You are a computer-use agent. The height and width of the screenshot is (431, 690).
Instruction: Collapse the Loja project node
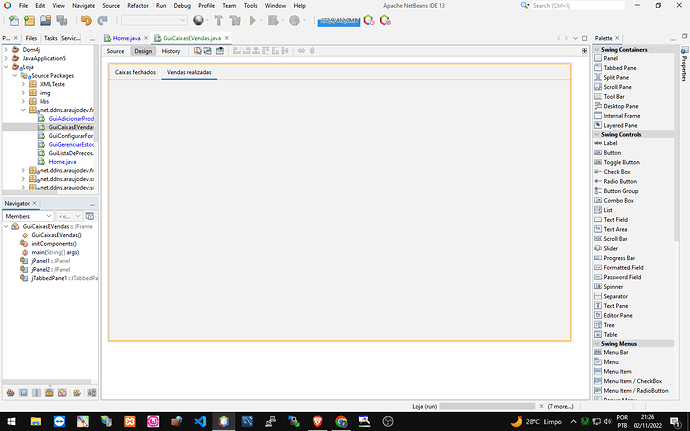click(6, 67)
